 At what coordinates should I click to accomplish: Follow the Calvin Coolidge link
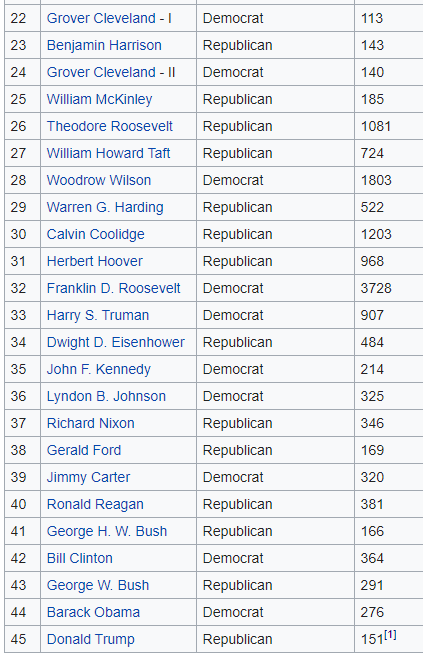click(x=95, y=234)
